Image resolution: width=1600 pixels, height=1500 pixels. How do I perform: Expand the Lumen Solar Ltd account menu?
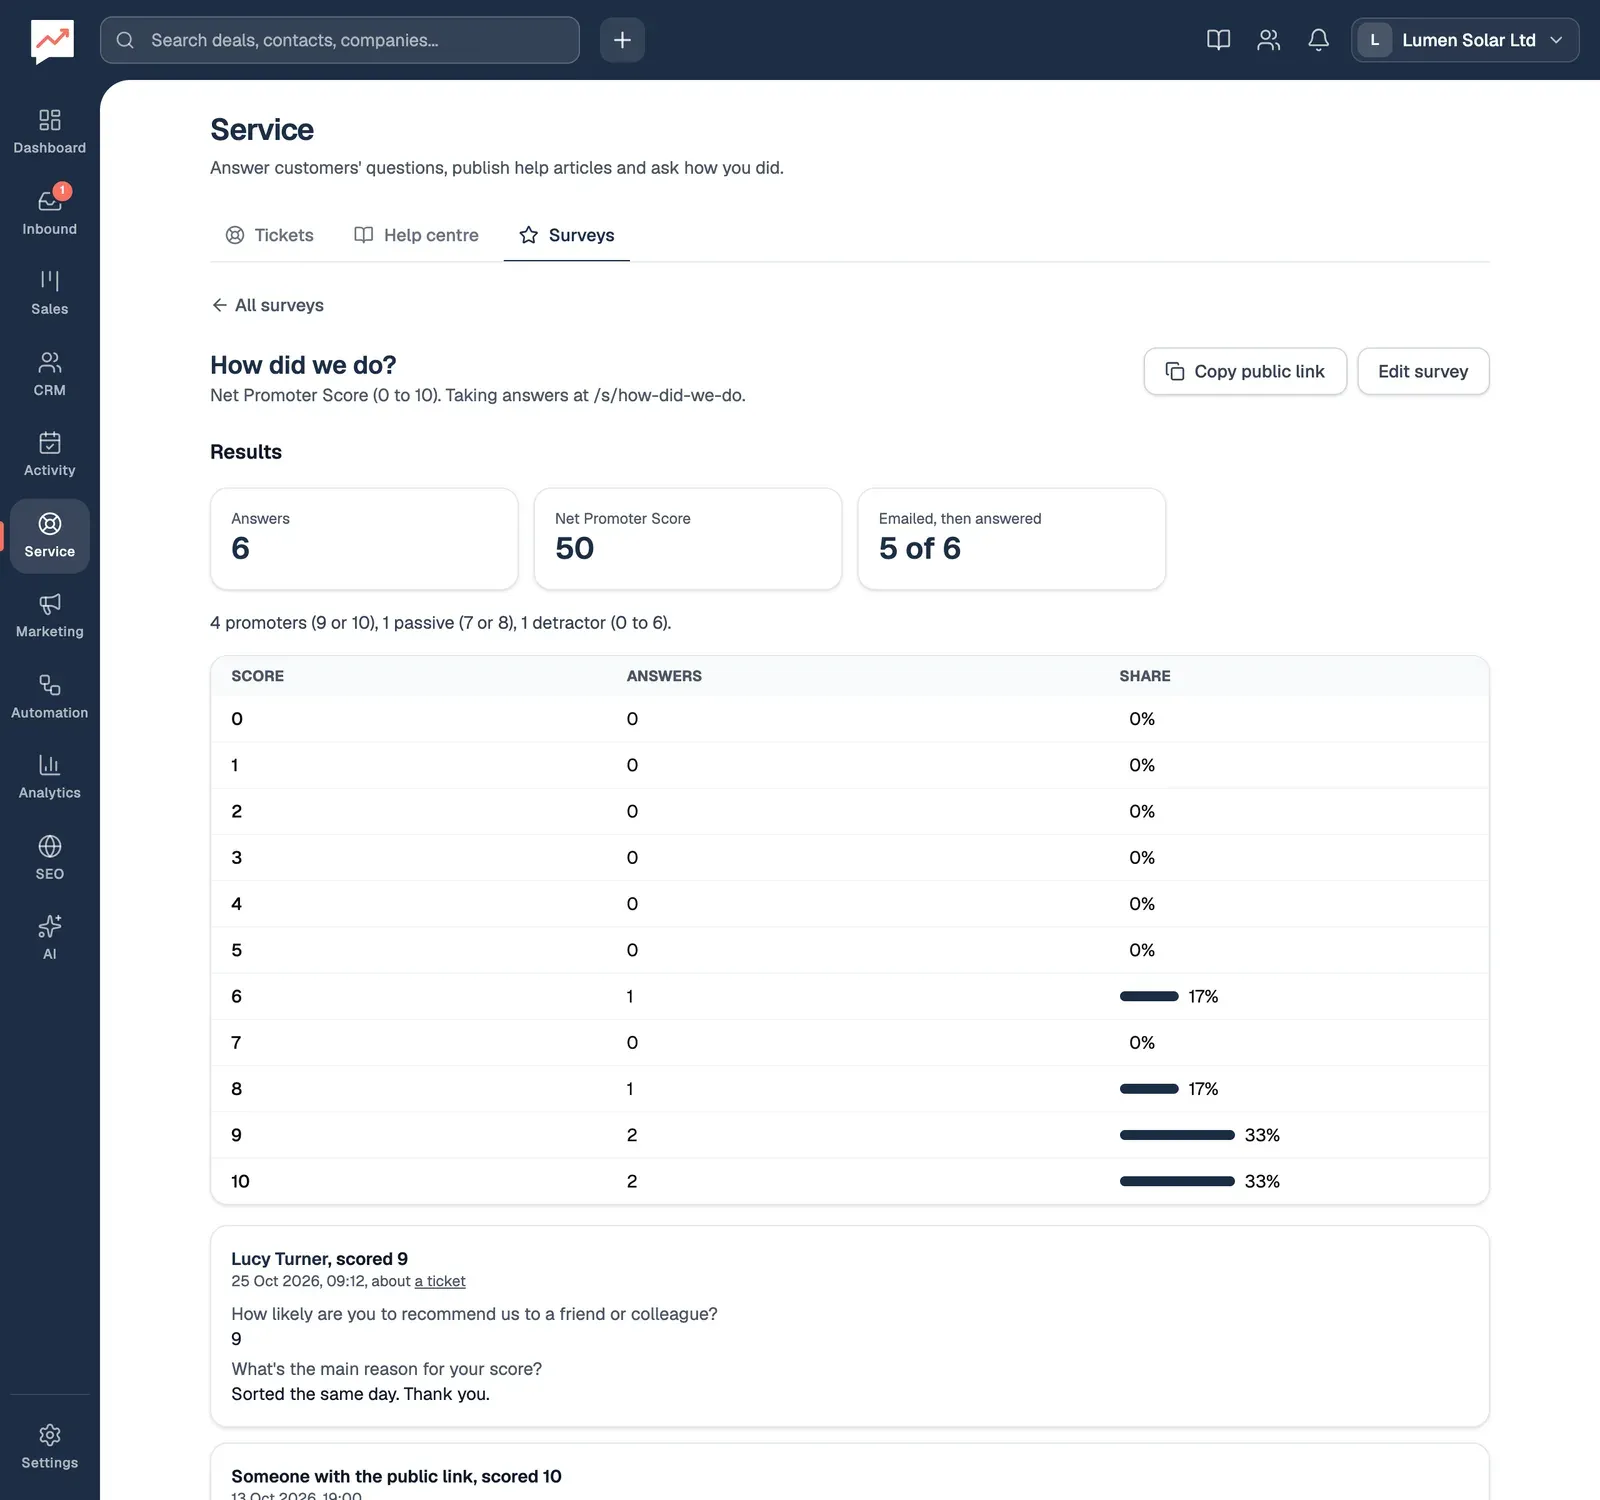coord(1465,40)
